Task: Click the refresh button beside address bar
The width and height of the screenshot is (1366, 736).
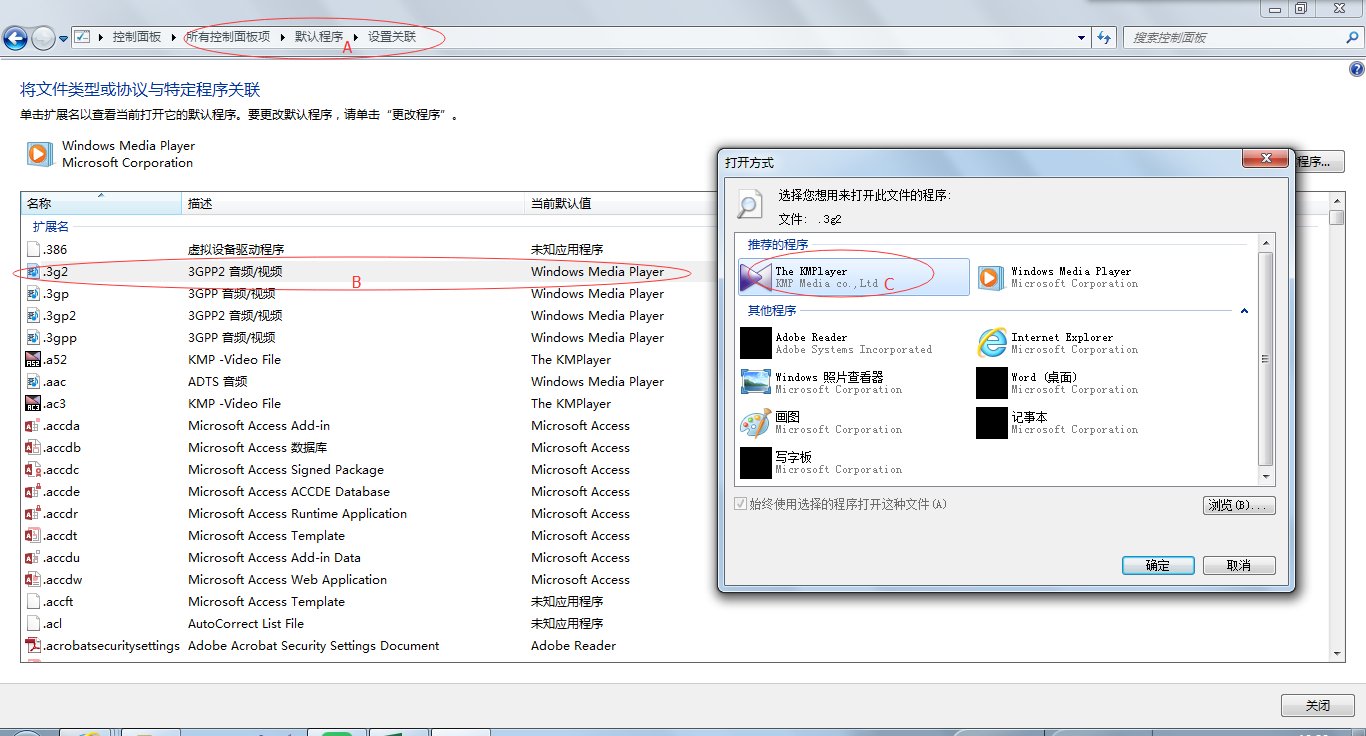Action: click(1104, 37)
